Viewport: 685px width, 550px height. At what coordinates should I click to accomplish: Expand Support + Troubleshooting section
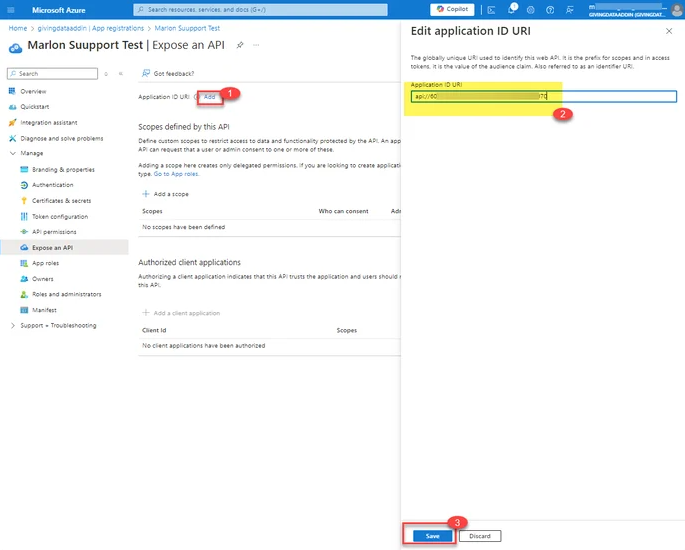(x=13, y=325)
